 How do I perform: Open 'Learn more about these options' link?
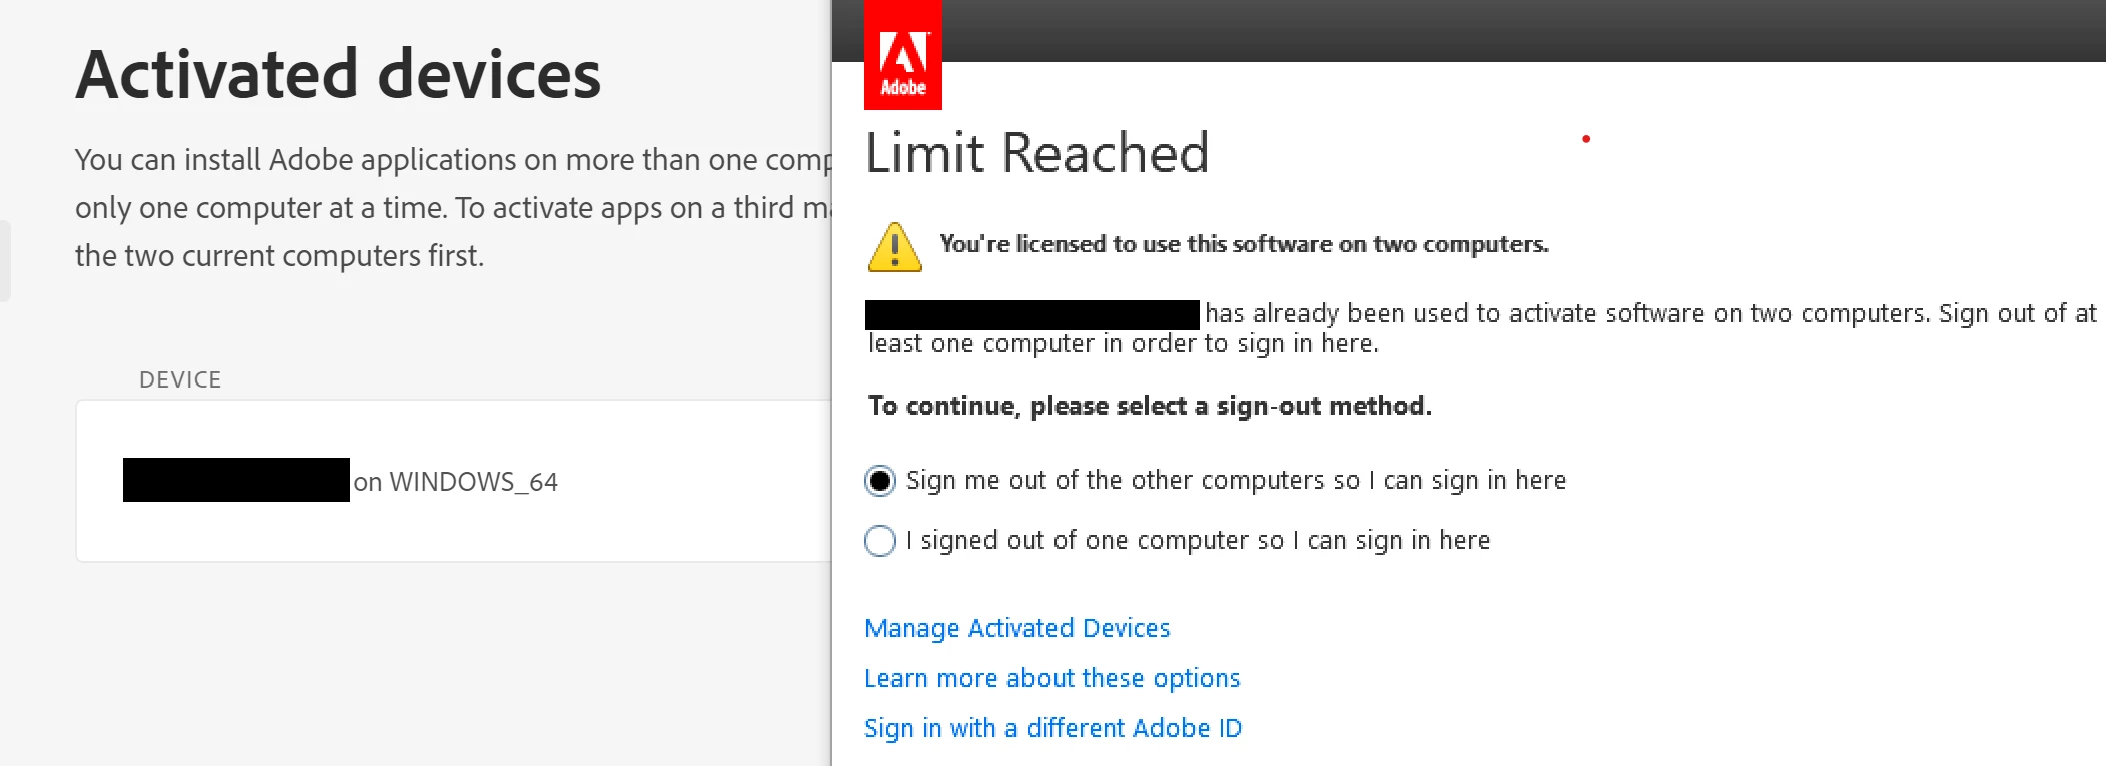coord(1052,678)
